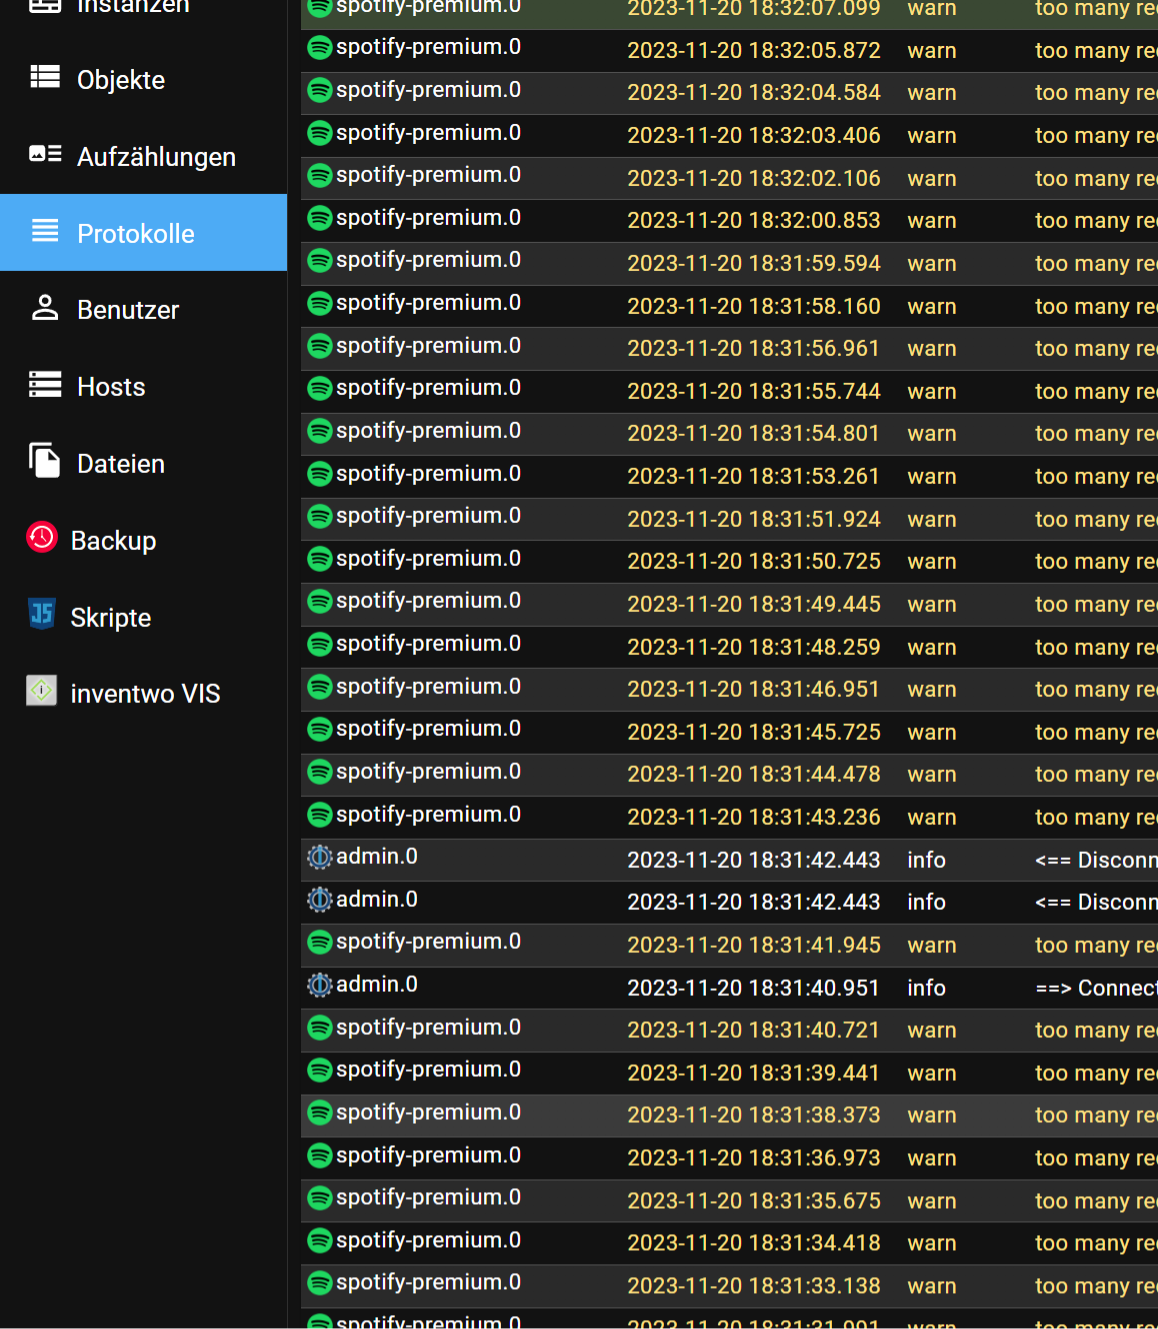Click timestamp 2023-11-20 18:31:54.801

[753, 433]
